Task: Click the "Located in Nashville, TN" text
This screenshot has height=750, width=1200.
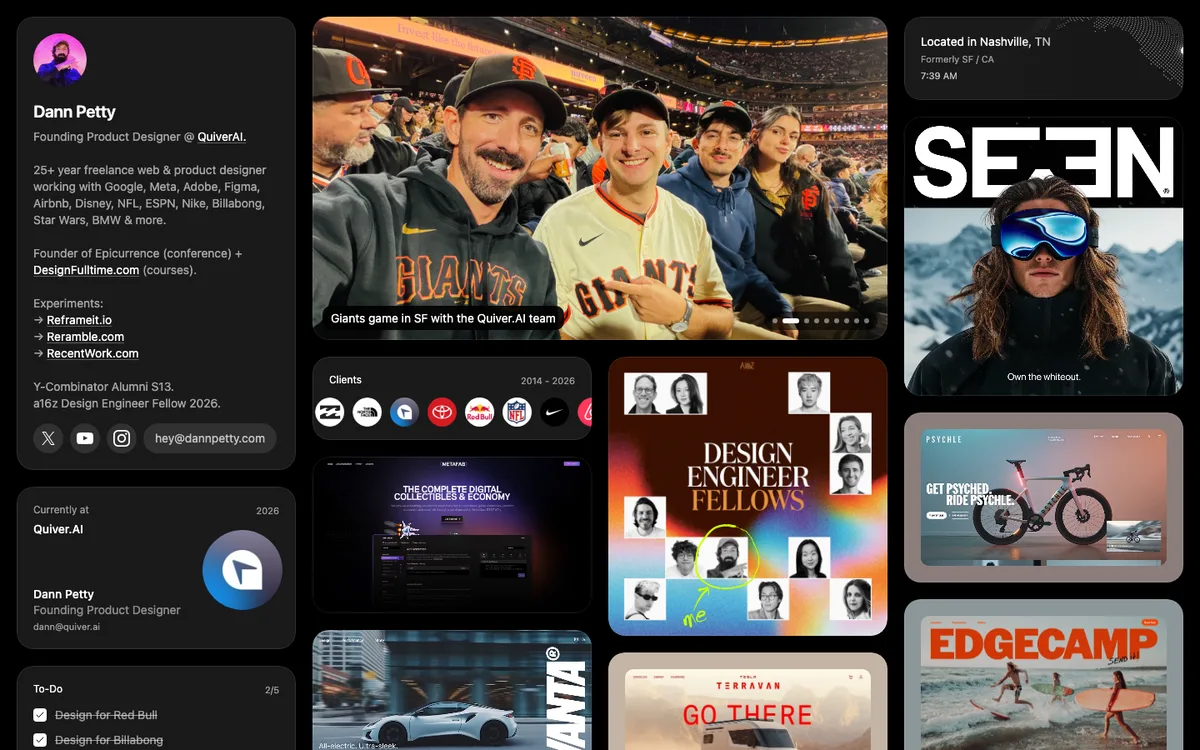Action: 985,42
